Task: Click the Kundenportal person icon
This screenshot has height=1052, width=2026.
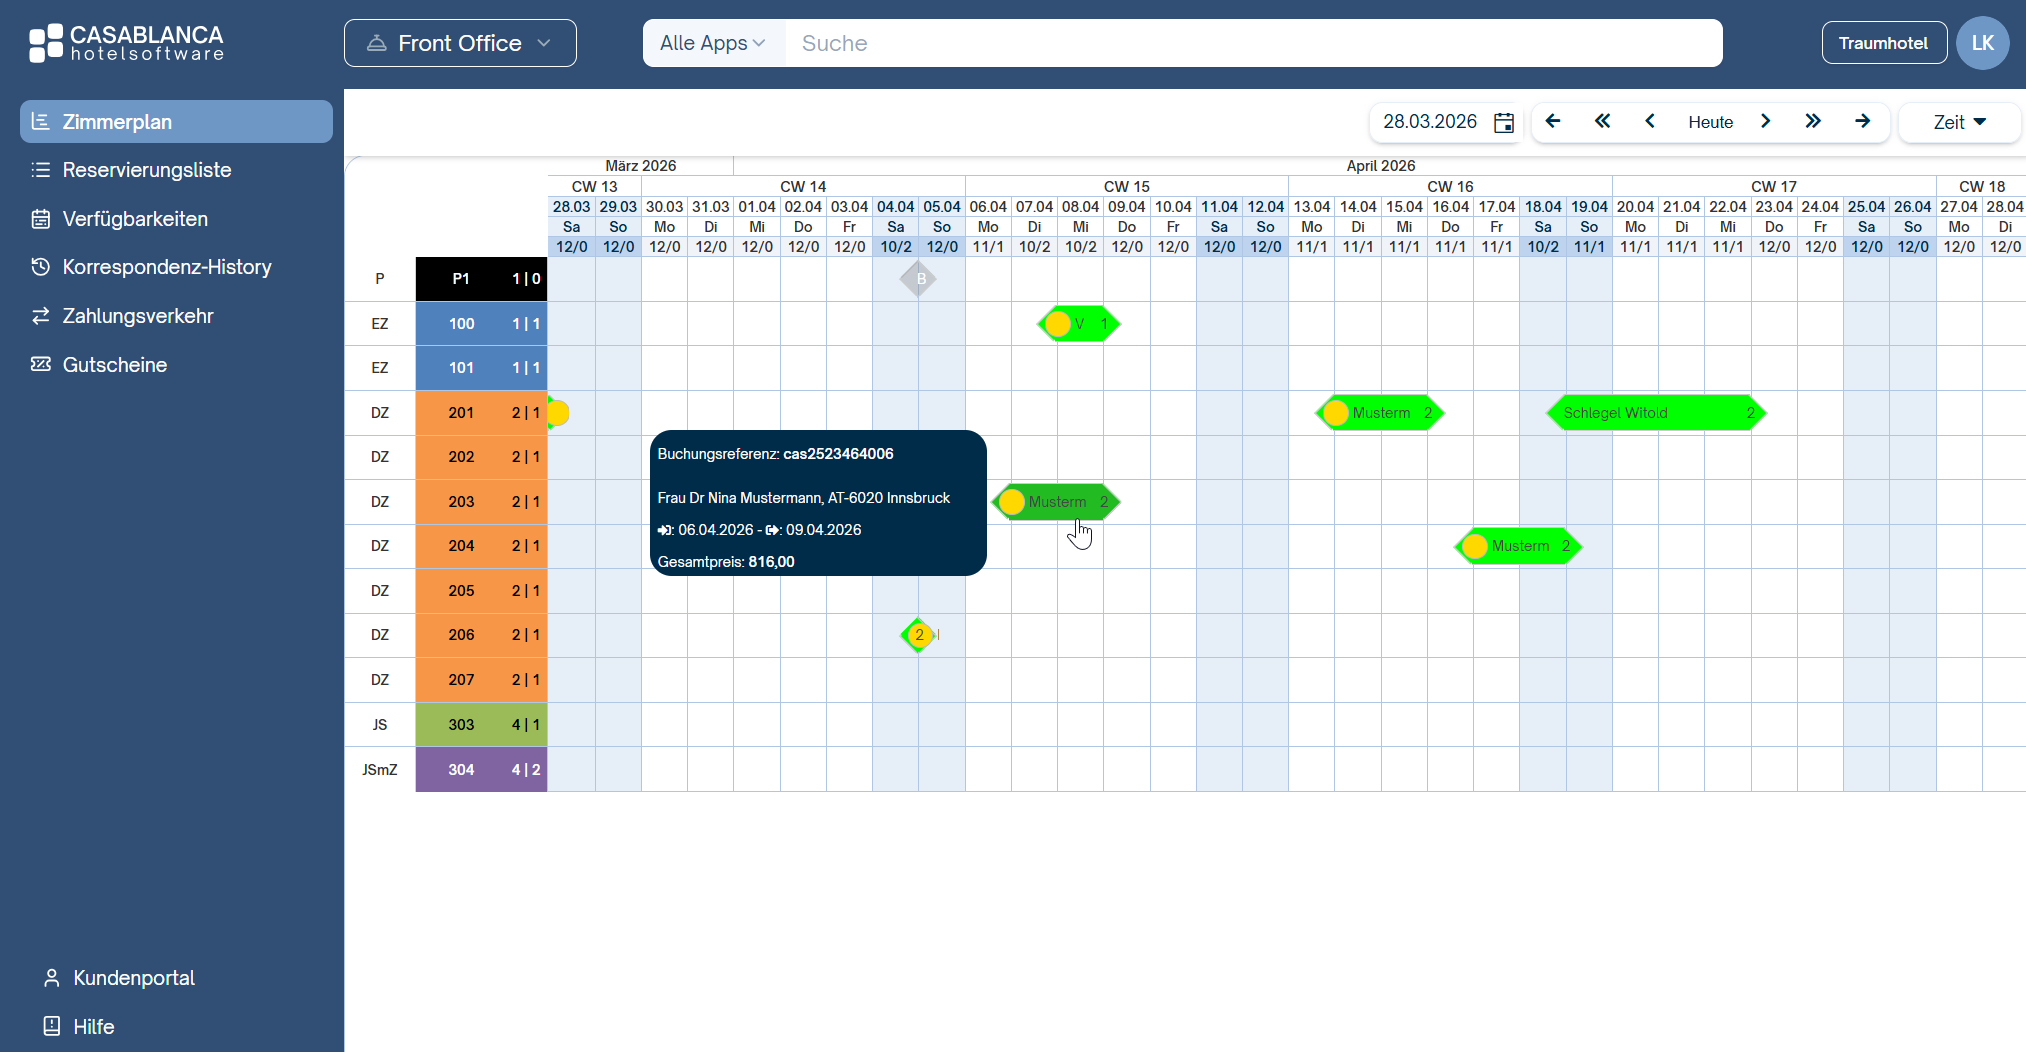Action: tap(51, 978)
